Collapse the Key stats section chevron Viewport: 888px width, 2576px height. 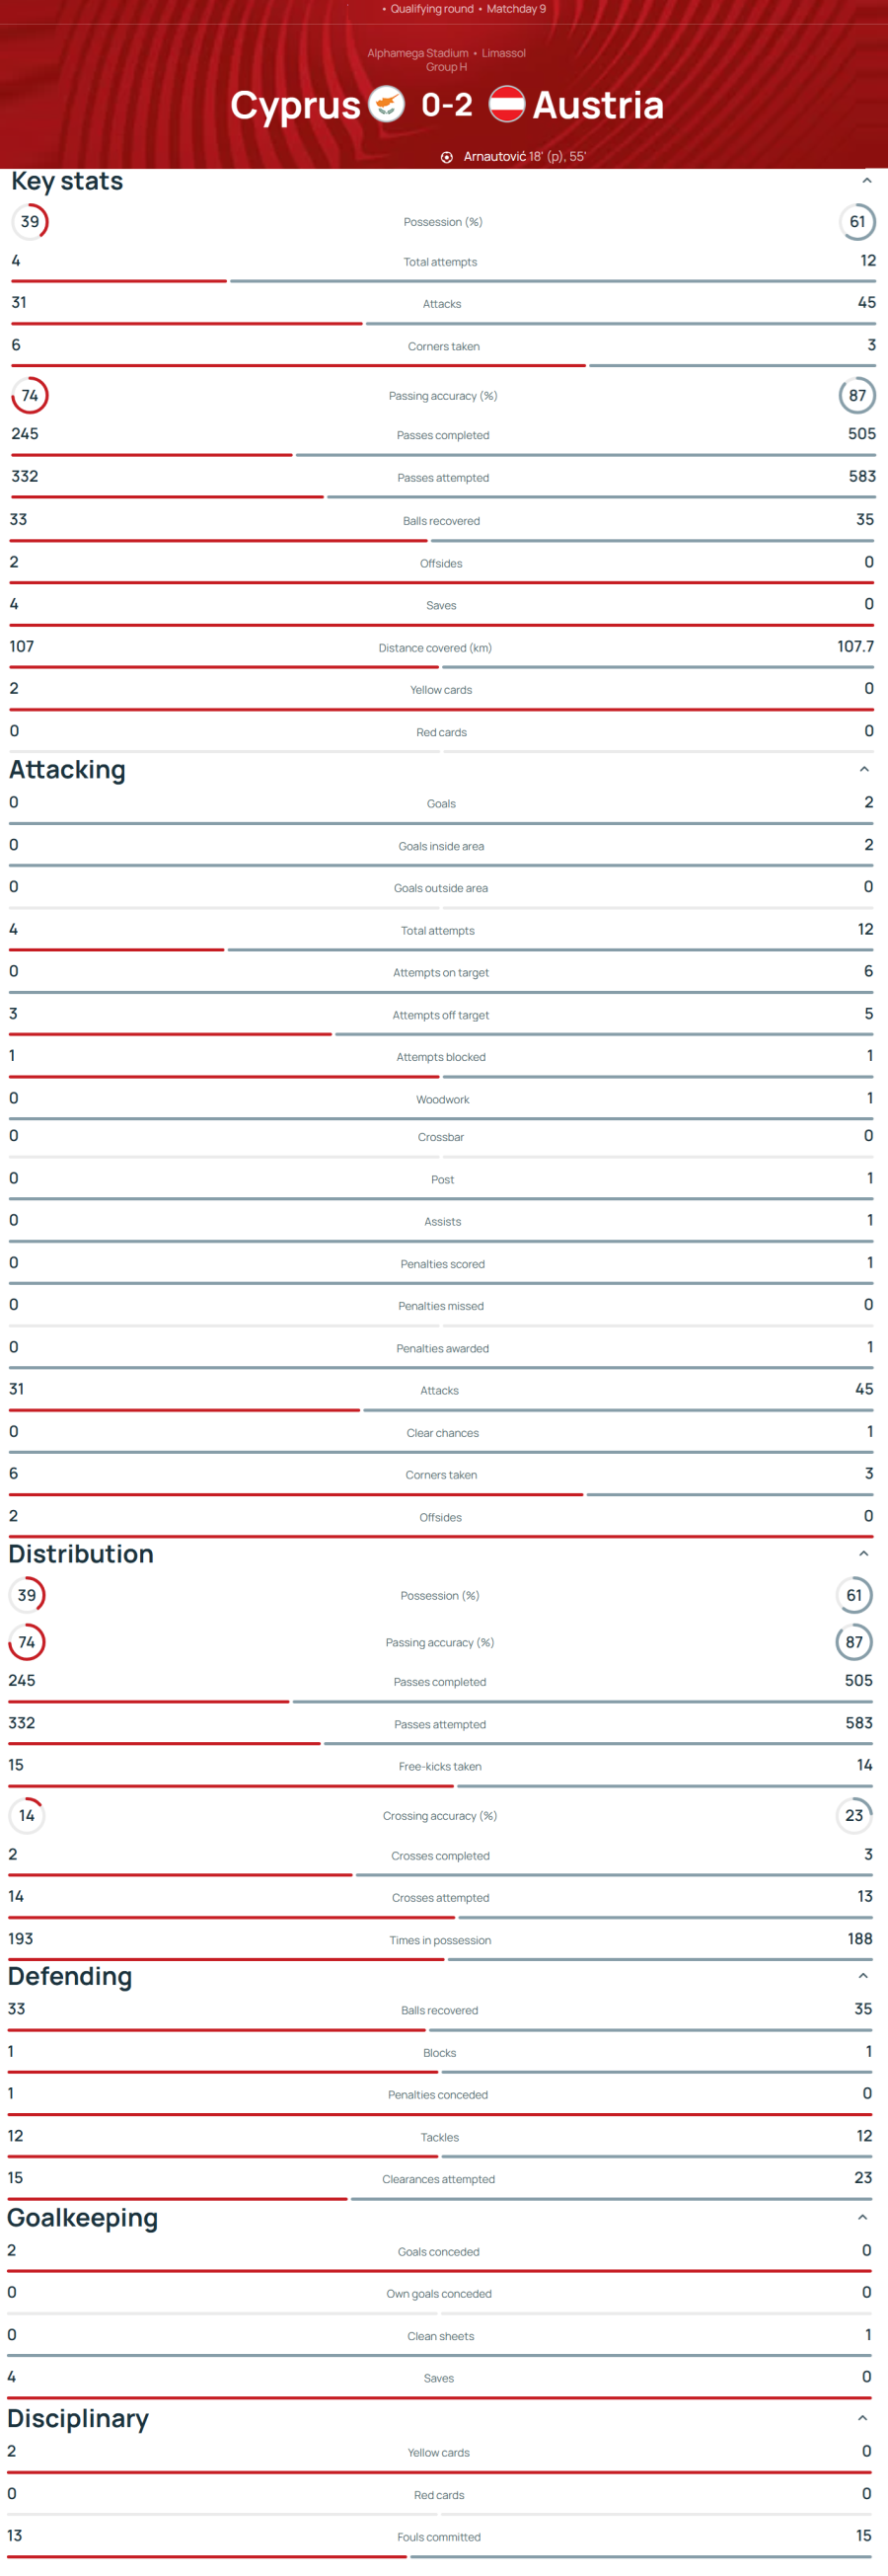[867, 181]
